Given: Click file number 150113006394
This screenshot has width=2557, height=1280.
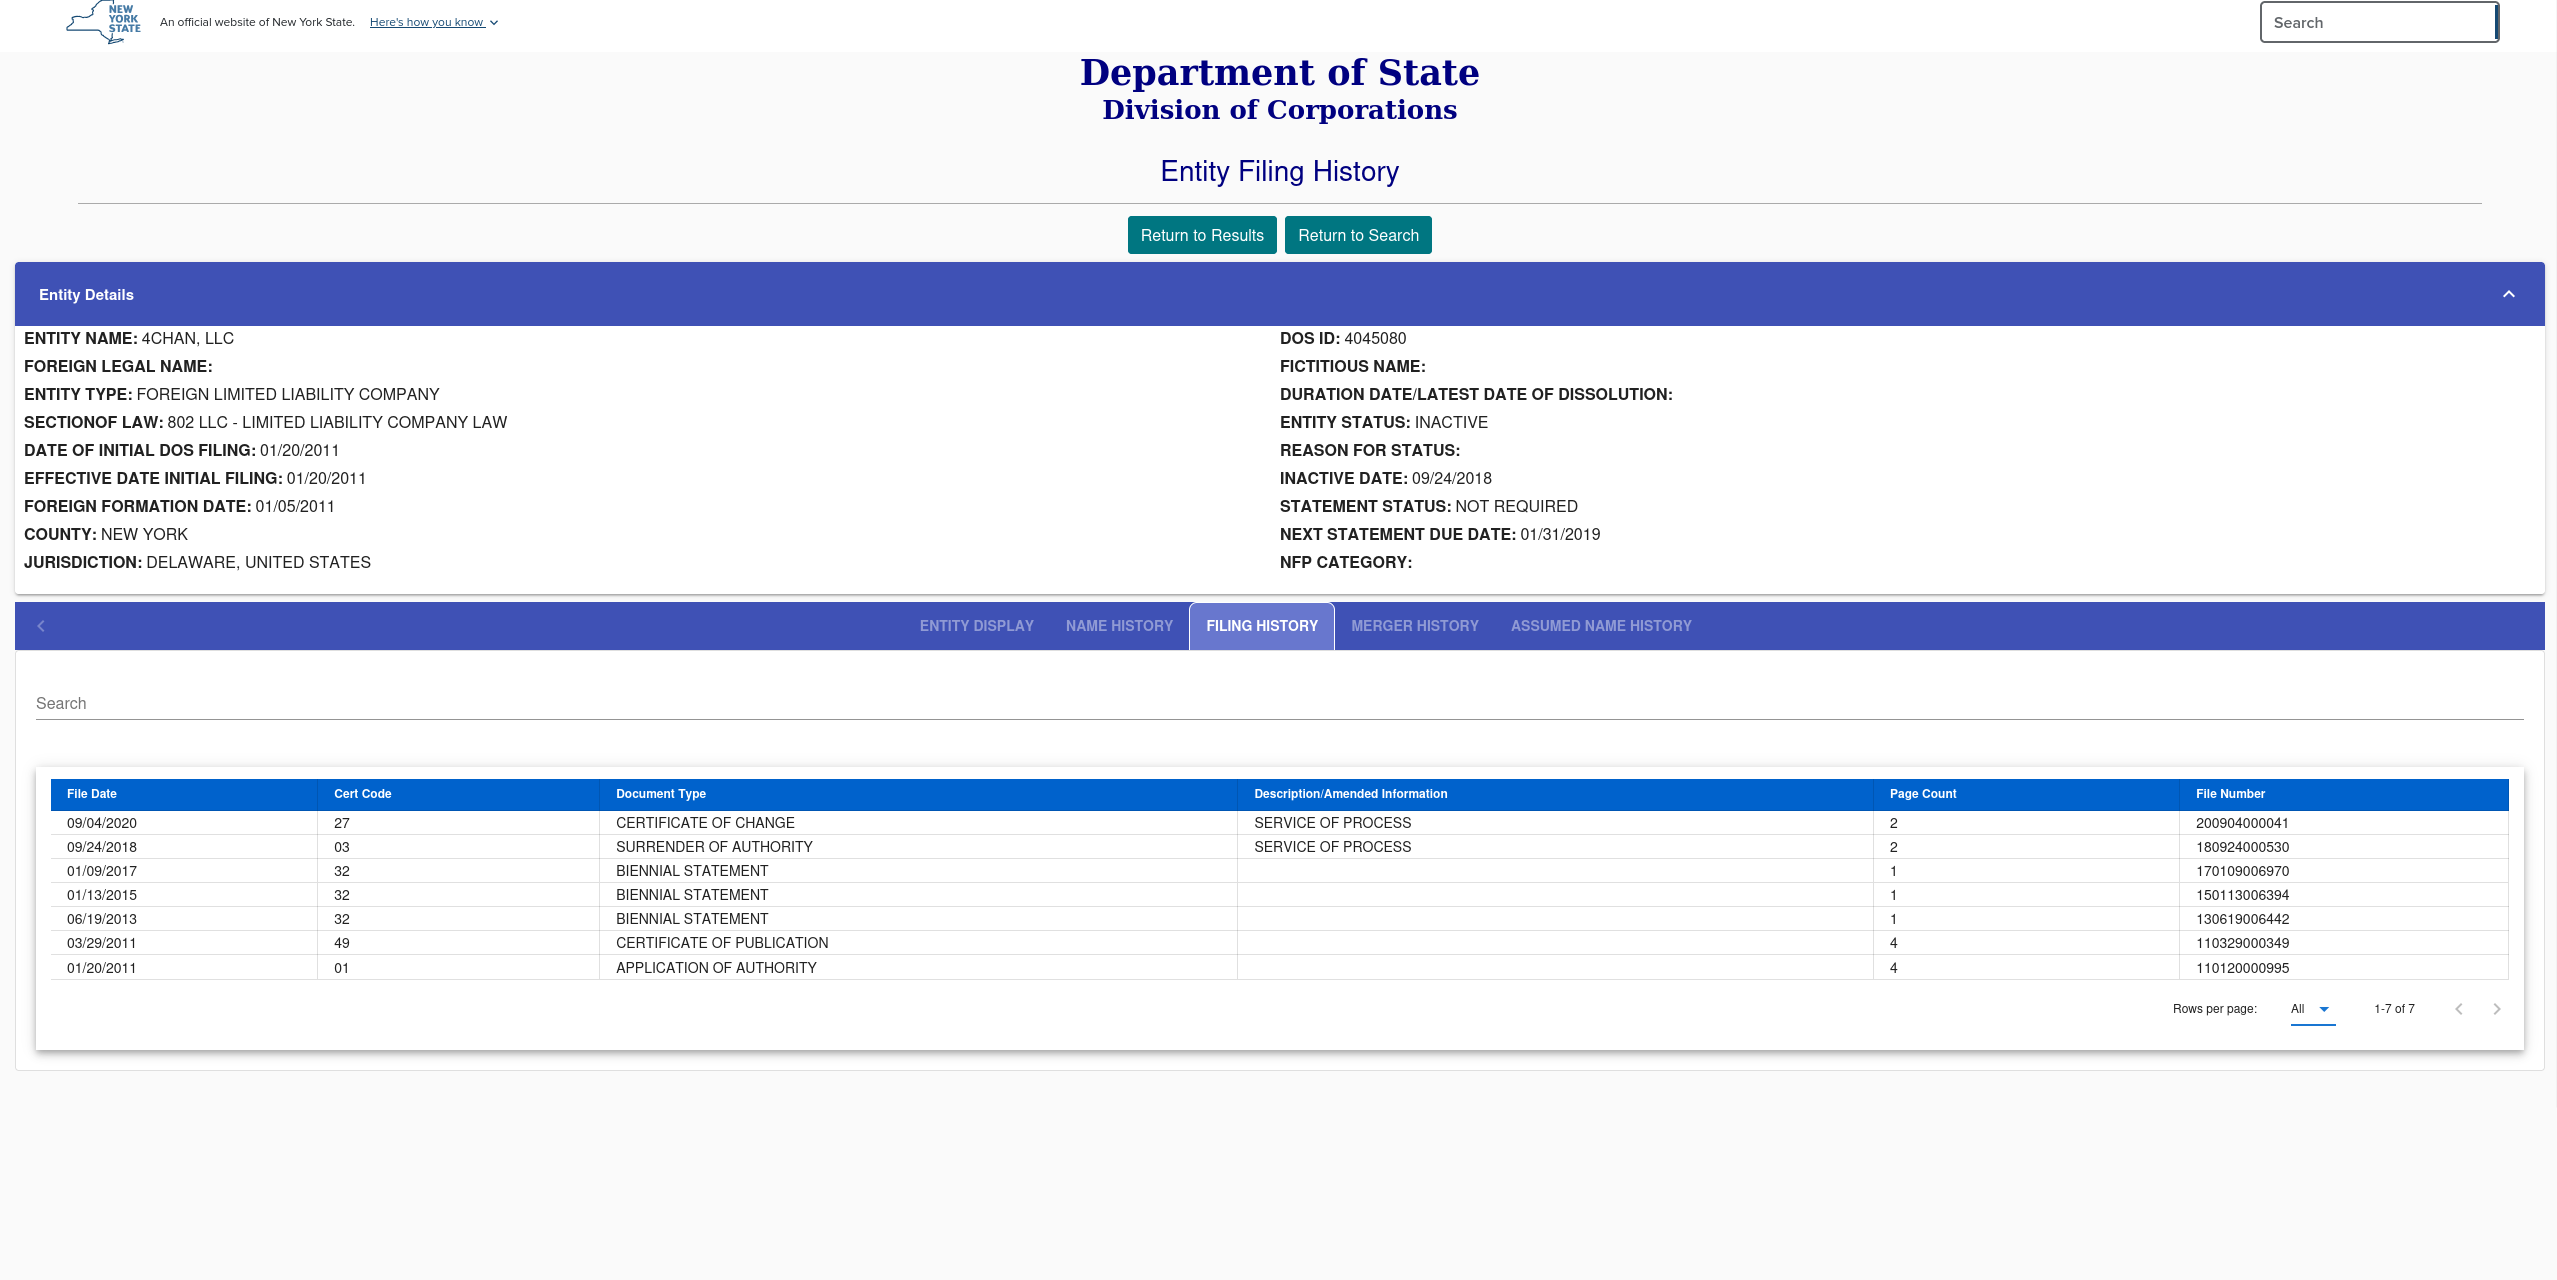Looking at the screenshot, I should [2242, 895].
